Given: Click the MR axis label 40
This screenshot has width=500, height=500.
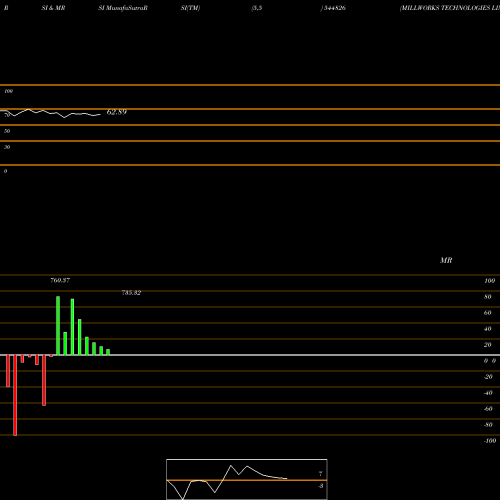Looking at the screenshot, I should click(488, 329).
